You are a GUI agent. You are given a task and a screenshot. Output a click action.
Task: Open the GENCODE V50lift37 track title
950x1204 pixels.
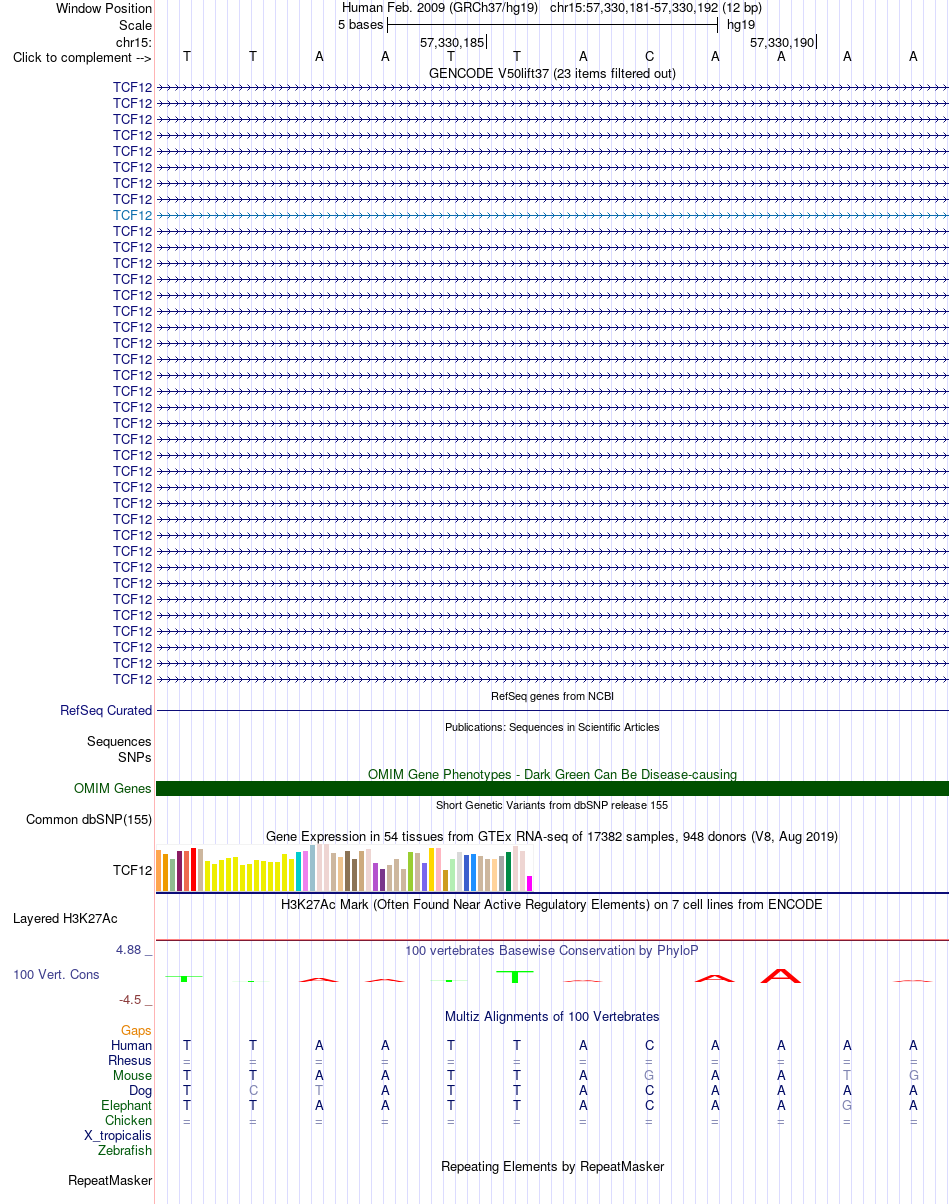click(552, 74)
